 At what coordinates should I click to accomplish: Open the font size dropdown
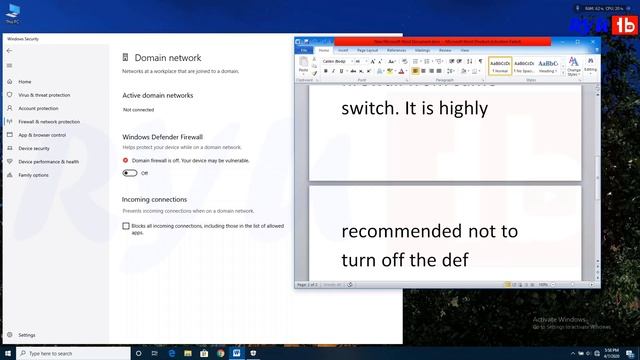click(x=366, y=61)
